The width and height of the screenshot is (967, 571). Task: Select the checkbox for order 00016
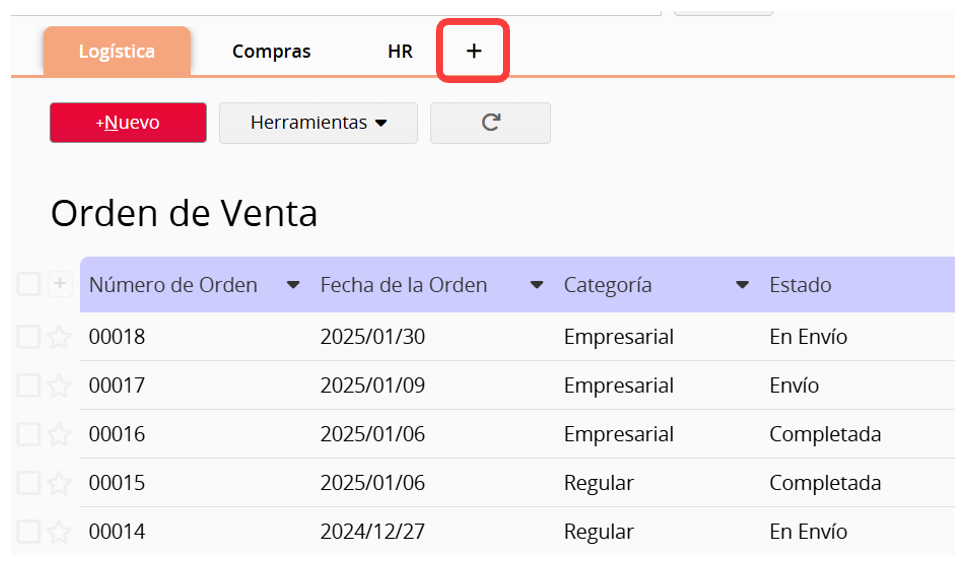[28, 435]
